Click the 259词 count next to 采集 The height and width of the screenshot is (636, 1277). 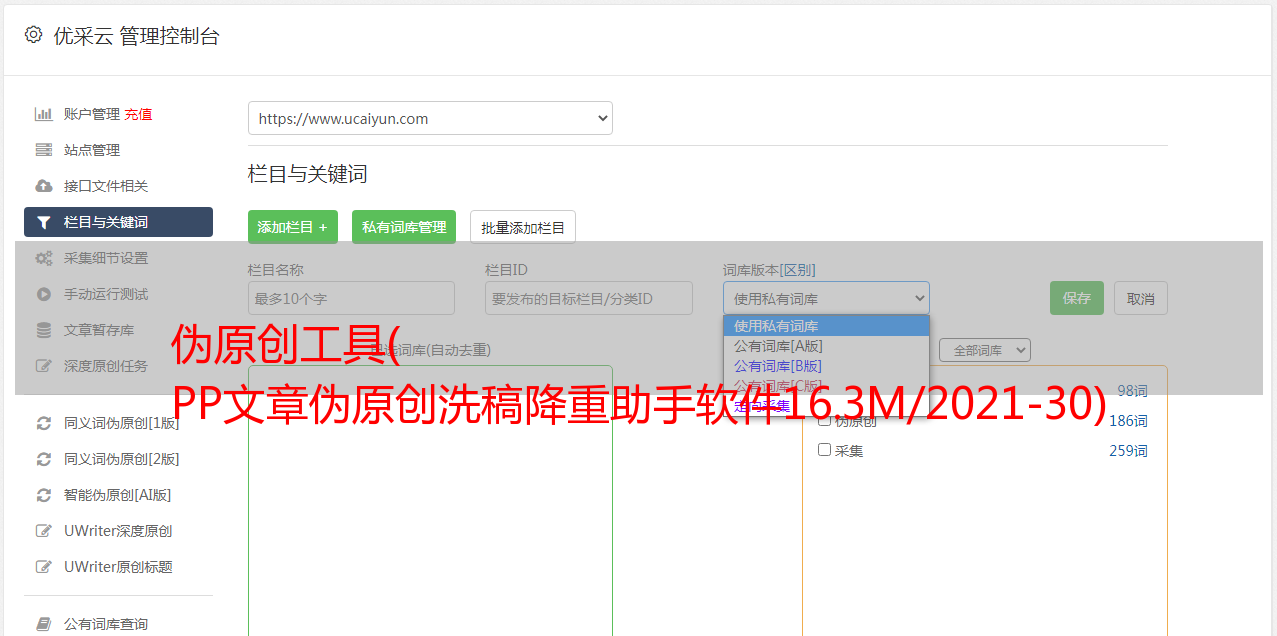coord(1128,451)
